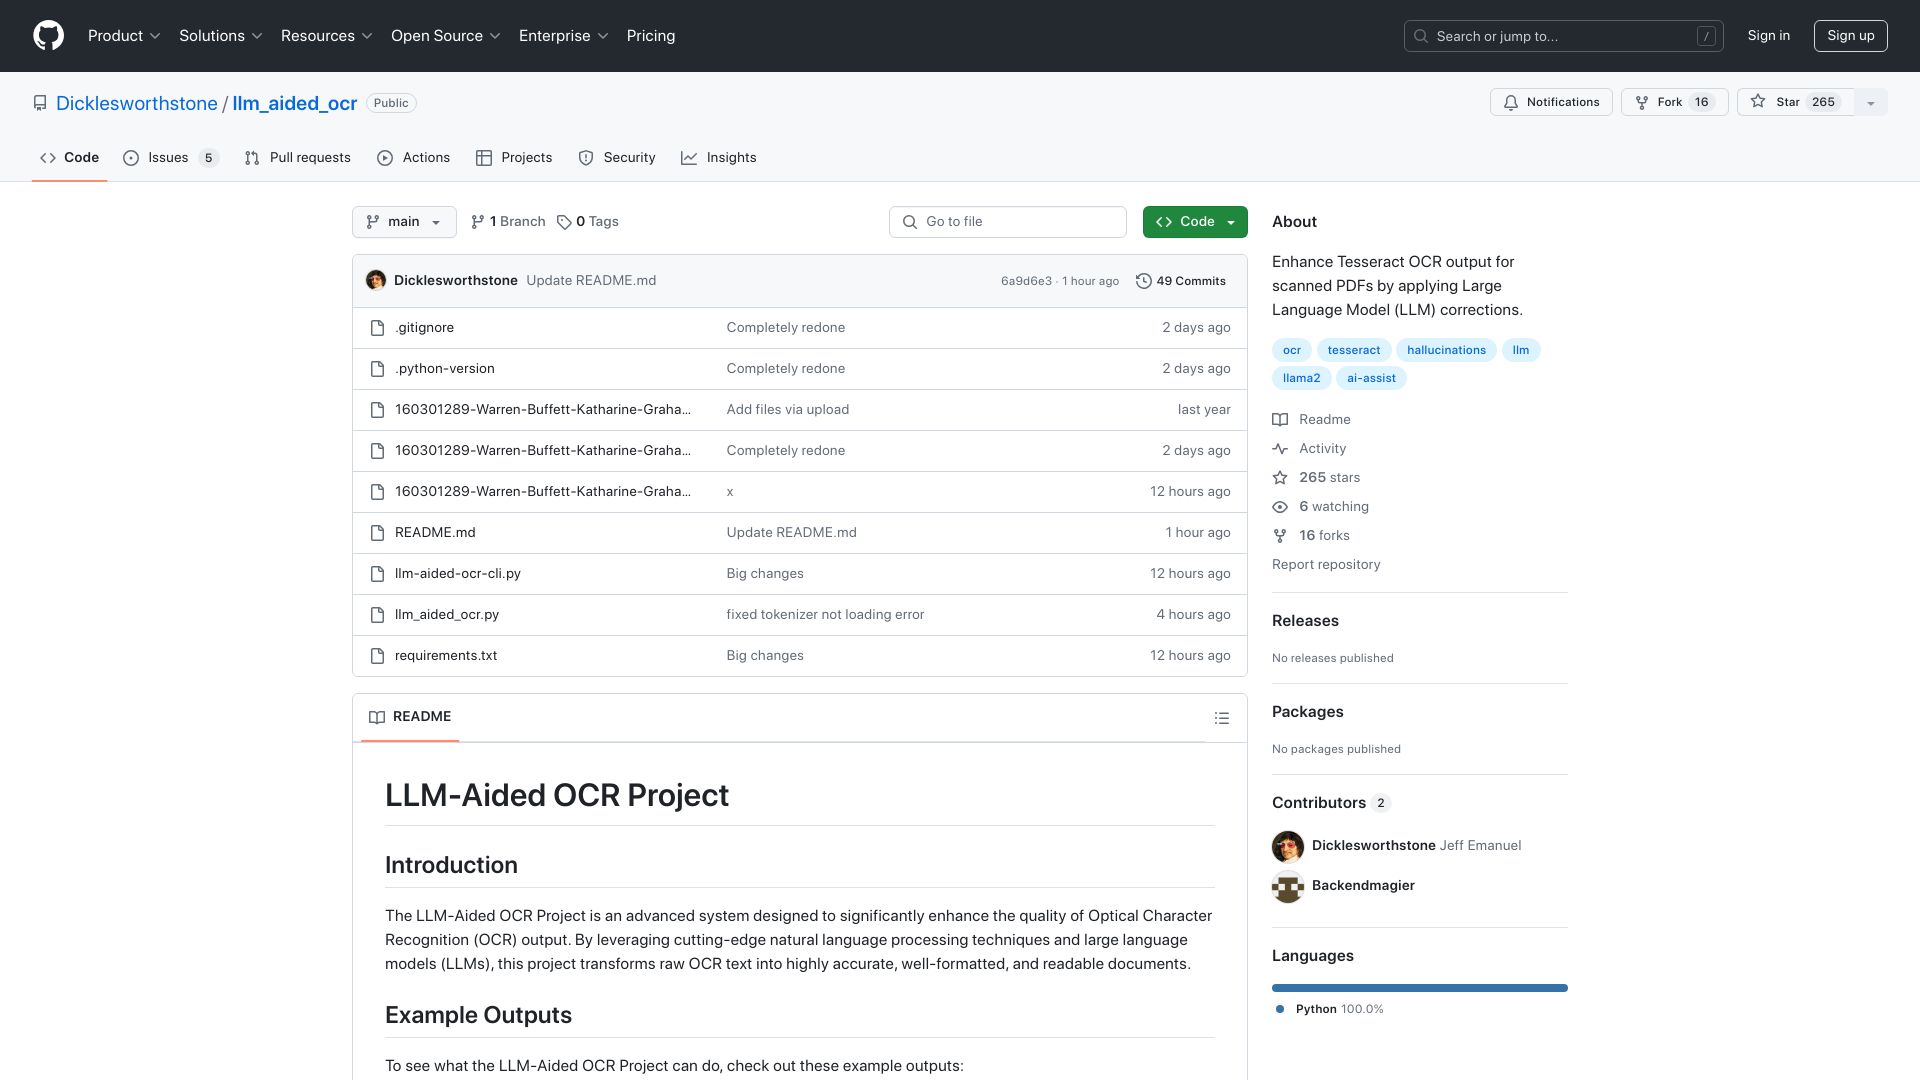Star the repository
The width and height of the screenshot is (1920, 1080).
[1796, 102]
